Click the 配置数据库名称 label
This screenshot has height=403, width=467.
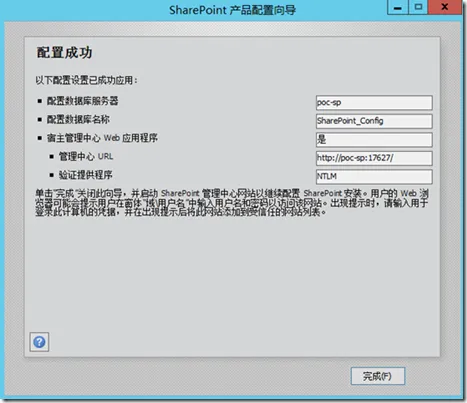coord(78,119)
